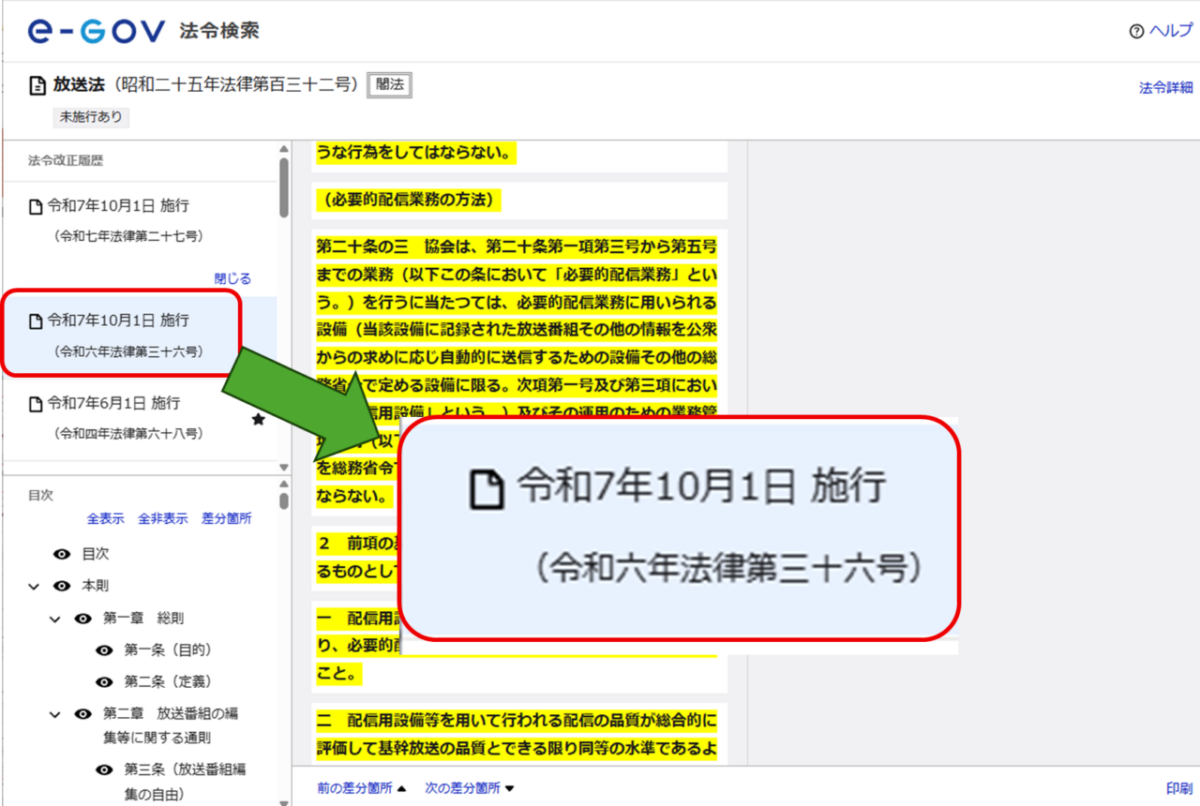The height and width of the screenshot is (806, 1200).
Task: Click the star icon next to 令和7年6月1日 施行
Action: (x=258, y=420)
